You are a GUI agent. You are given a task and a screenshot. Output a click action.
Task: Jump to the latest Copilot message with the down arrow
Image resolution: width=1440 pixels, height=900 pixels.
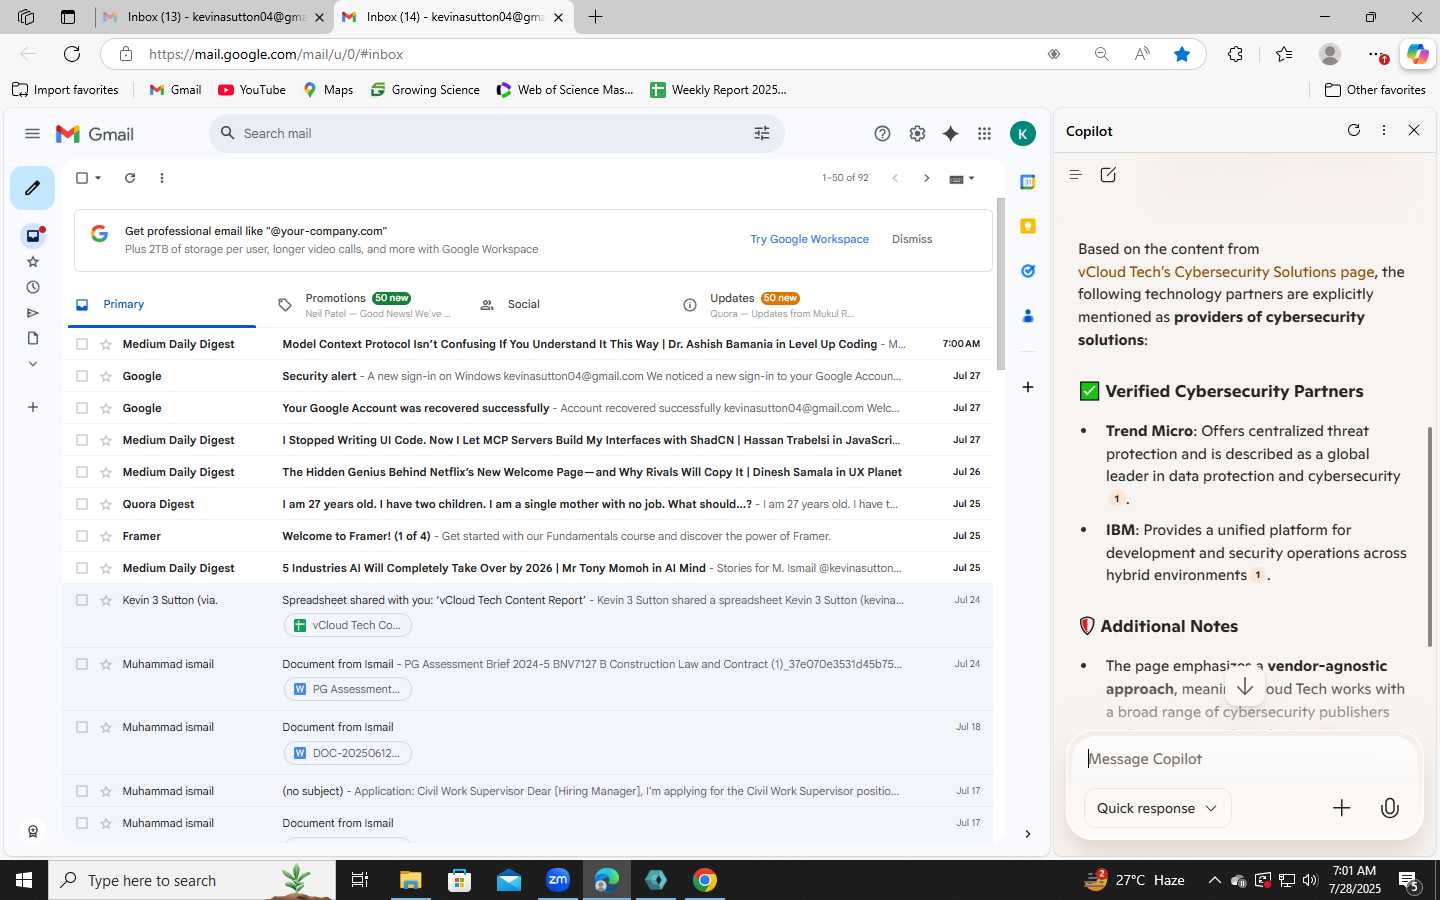click(x=1245, y=687)
